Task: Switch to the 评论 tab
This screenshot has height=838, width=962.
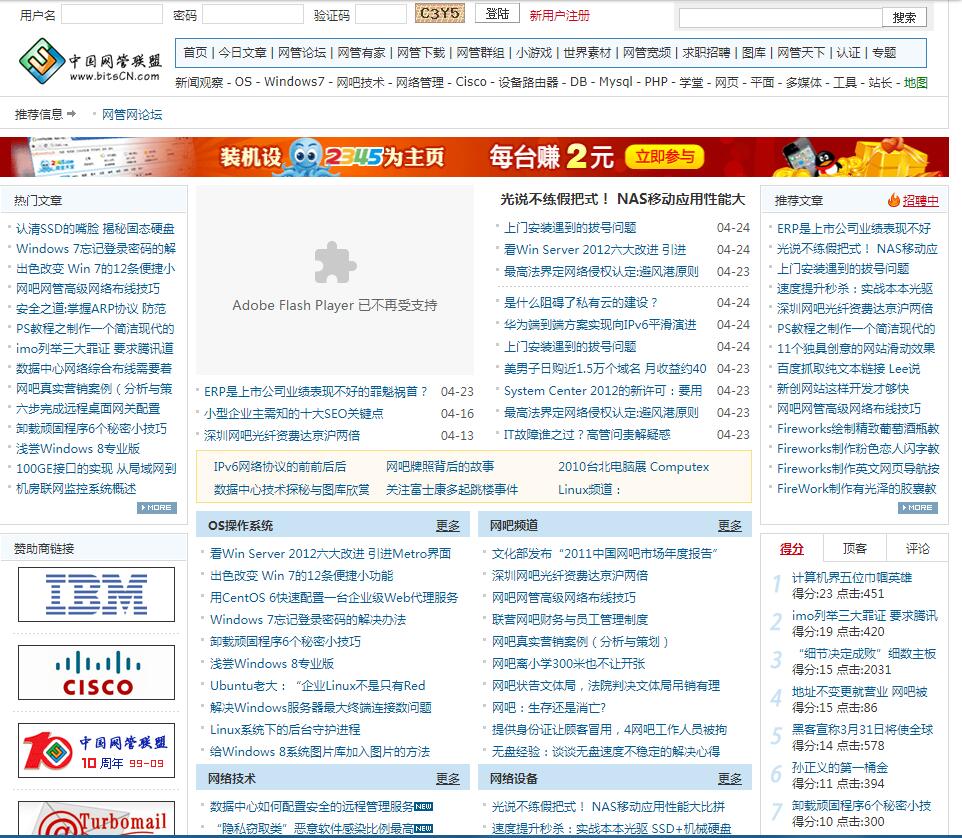Action: click(x=917, y=548)
